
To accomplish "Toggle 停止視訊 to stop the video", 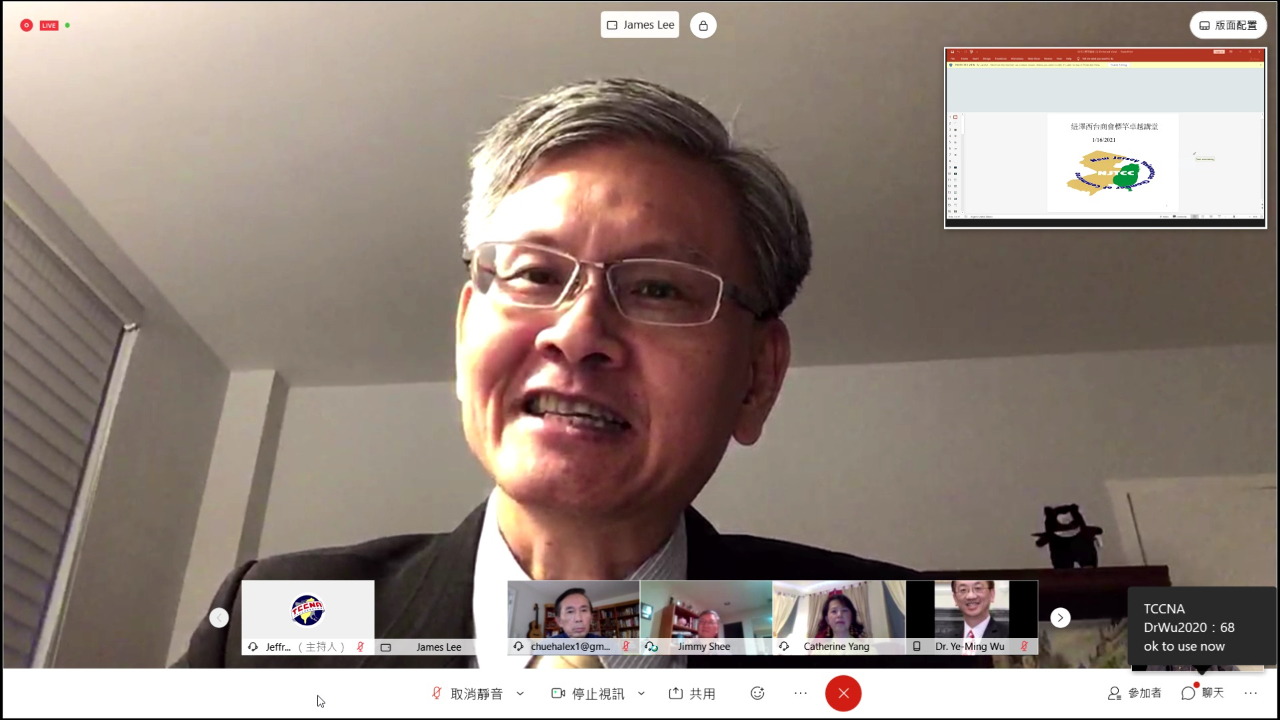I will pos(588,693).
